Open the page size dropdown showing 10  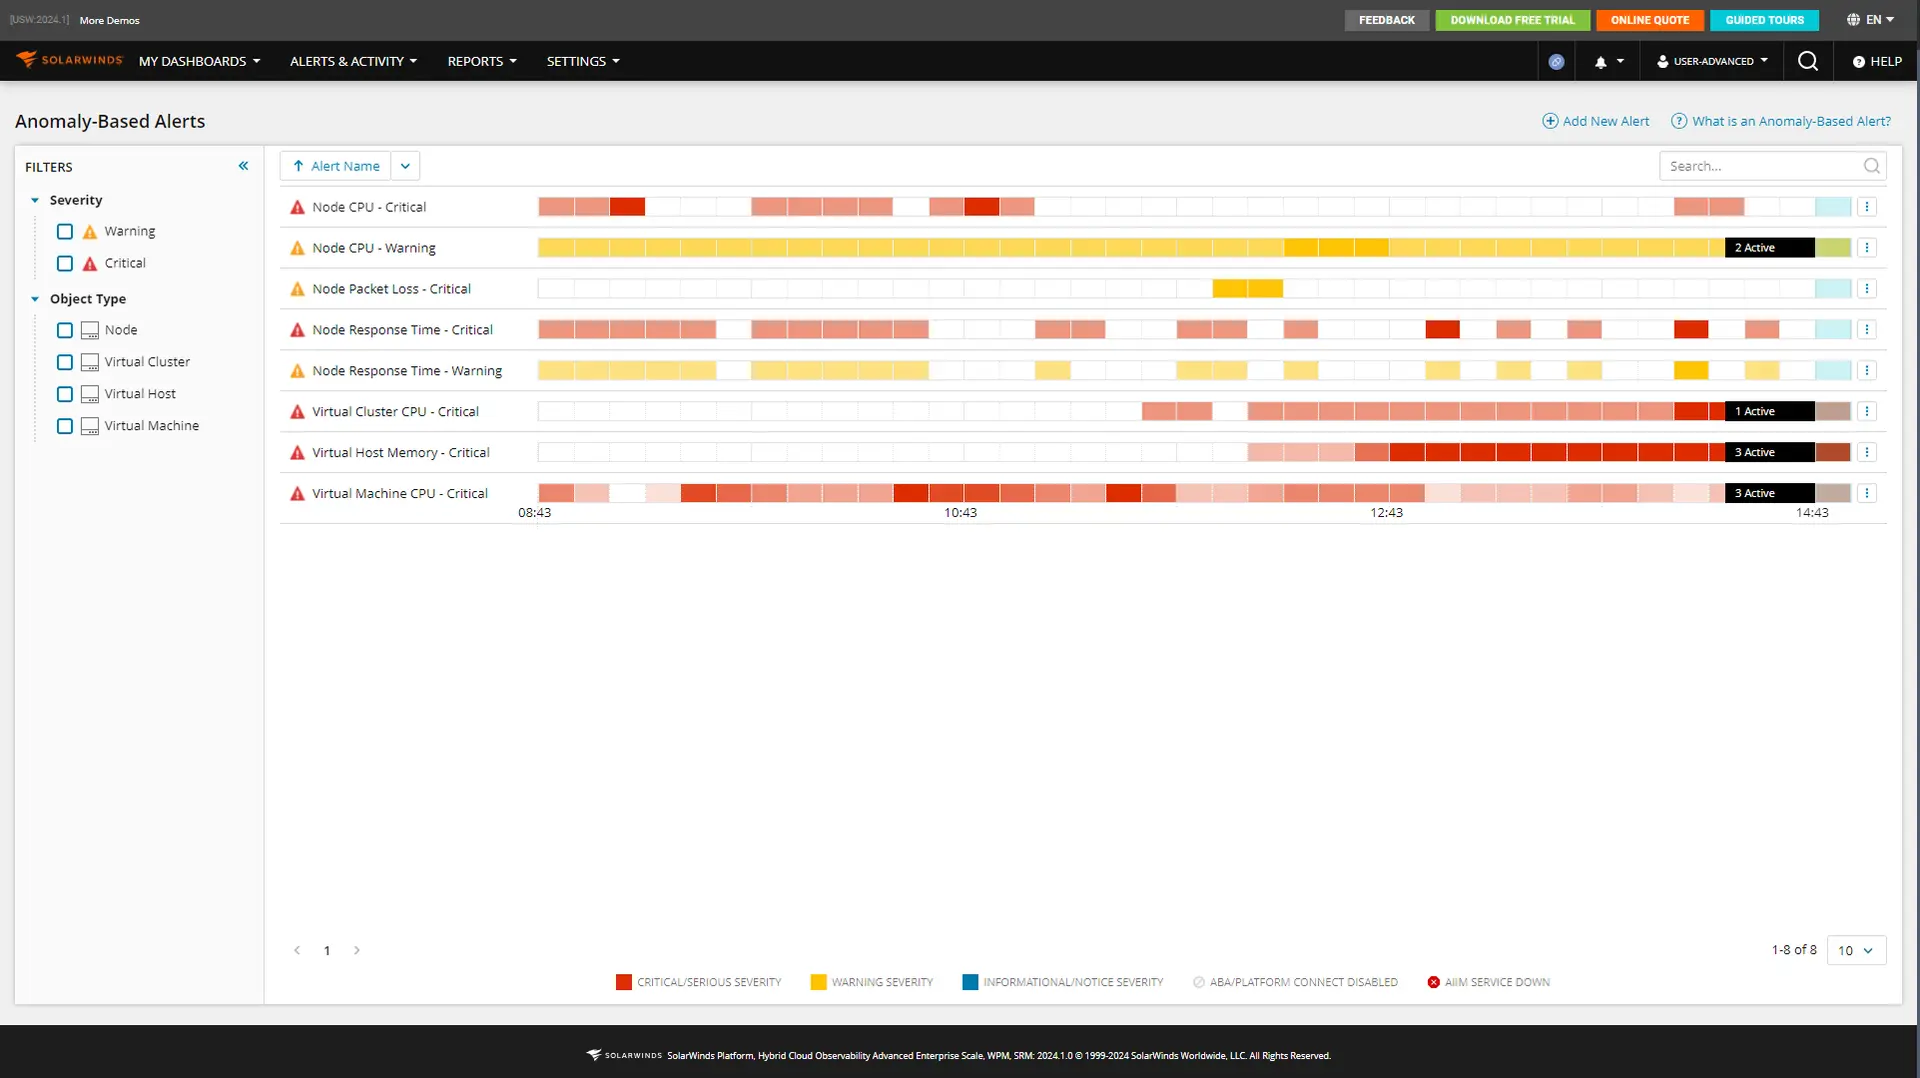click(x=1855, y=950)
